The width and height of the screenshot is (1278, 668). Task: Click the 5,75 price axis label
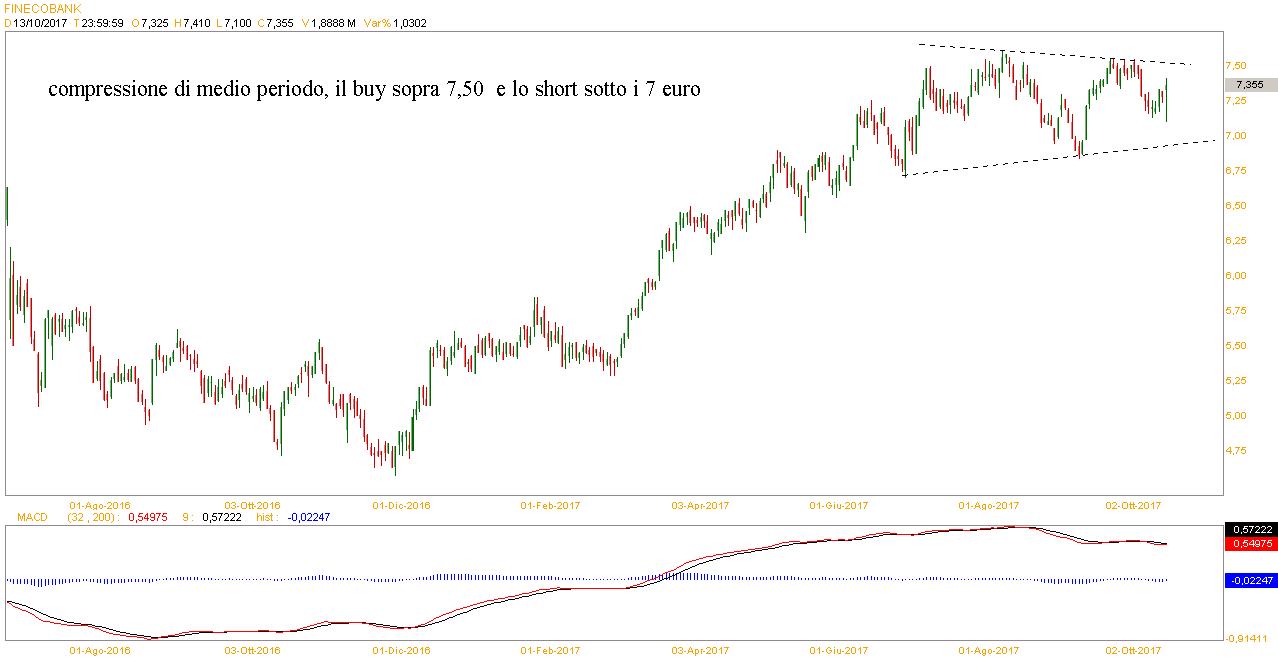point(1236,311)
